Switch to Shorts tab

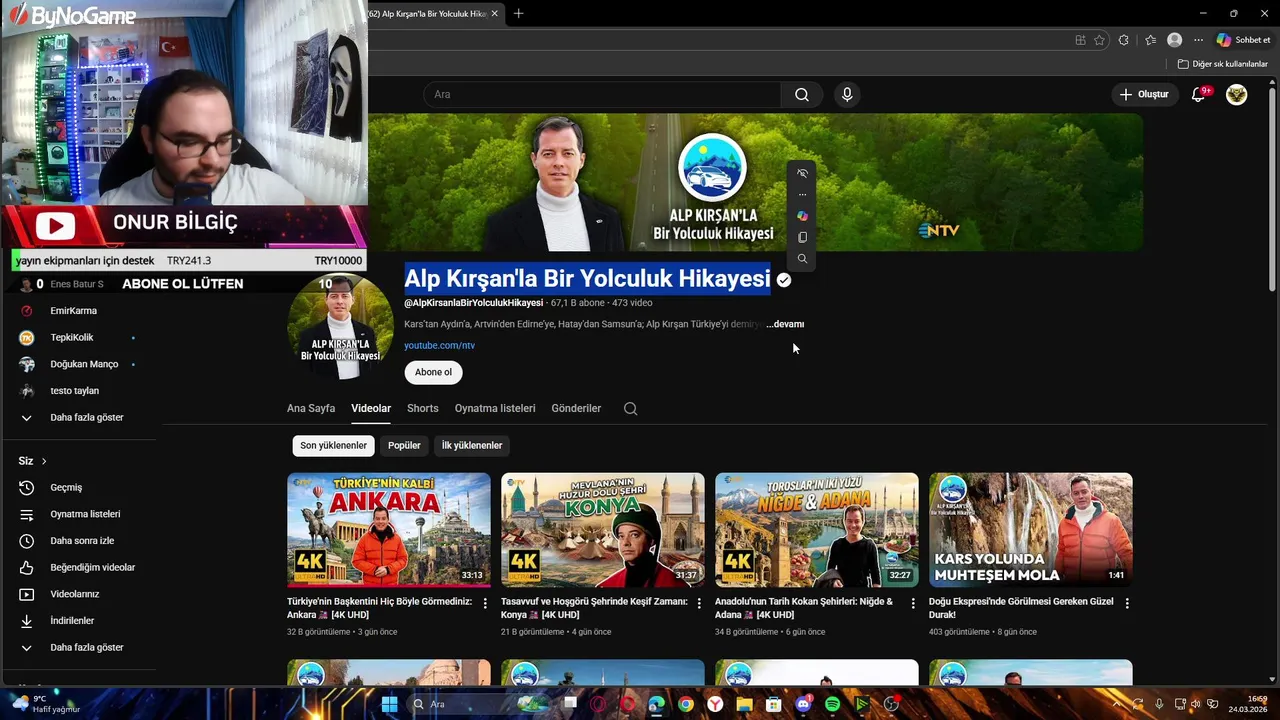click(423, 408)
